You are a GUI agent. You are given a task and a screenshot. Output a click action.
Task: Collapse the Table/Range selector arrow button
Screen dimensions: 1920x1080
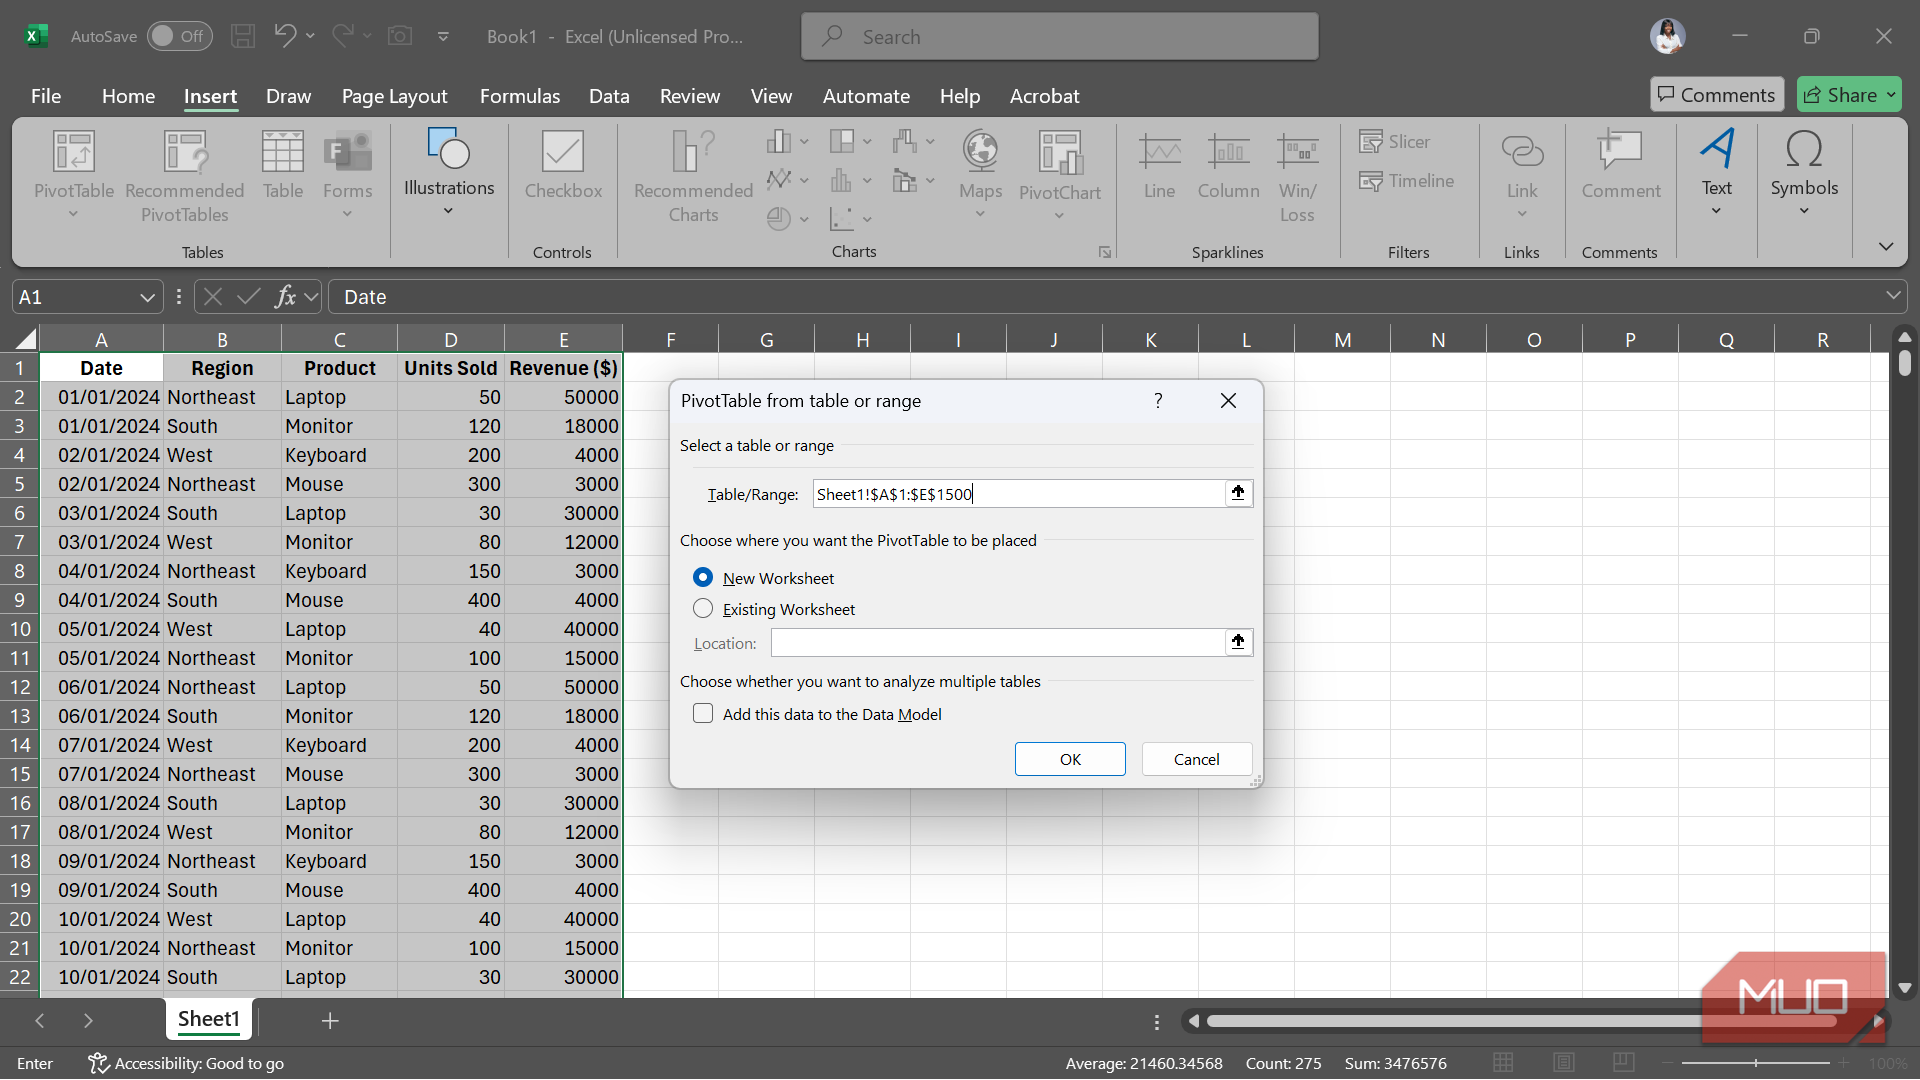[1238, 493]
